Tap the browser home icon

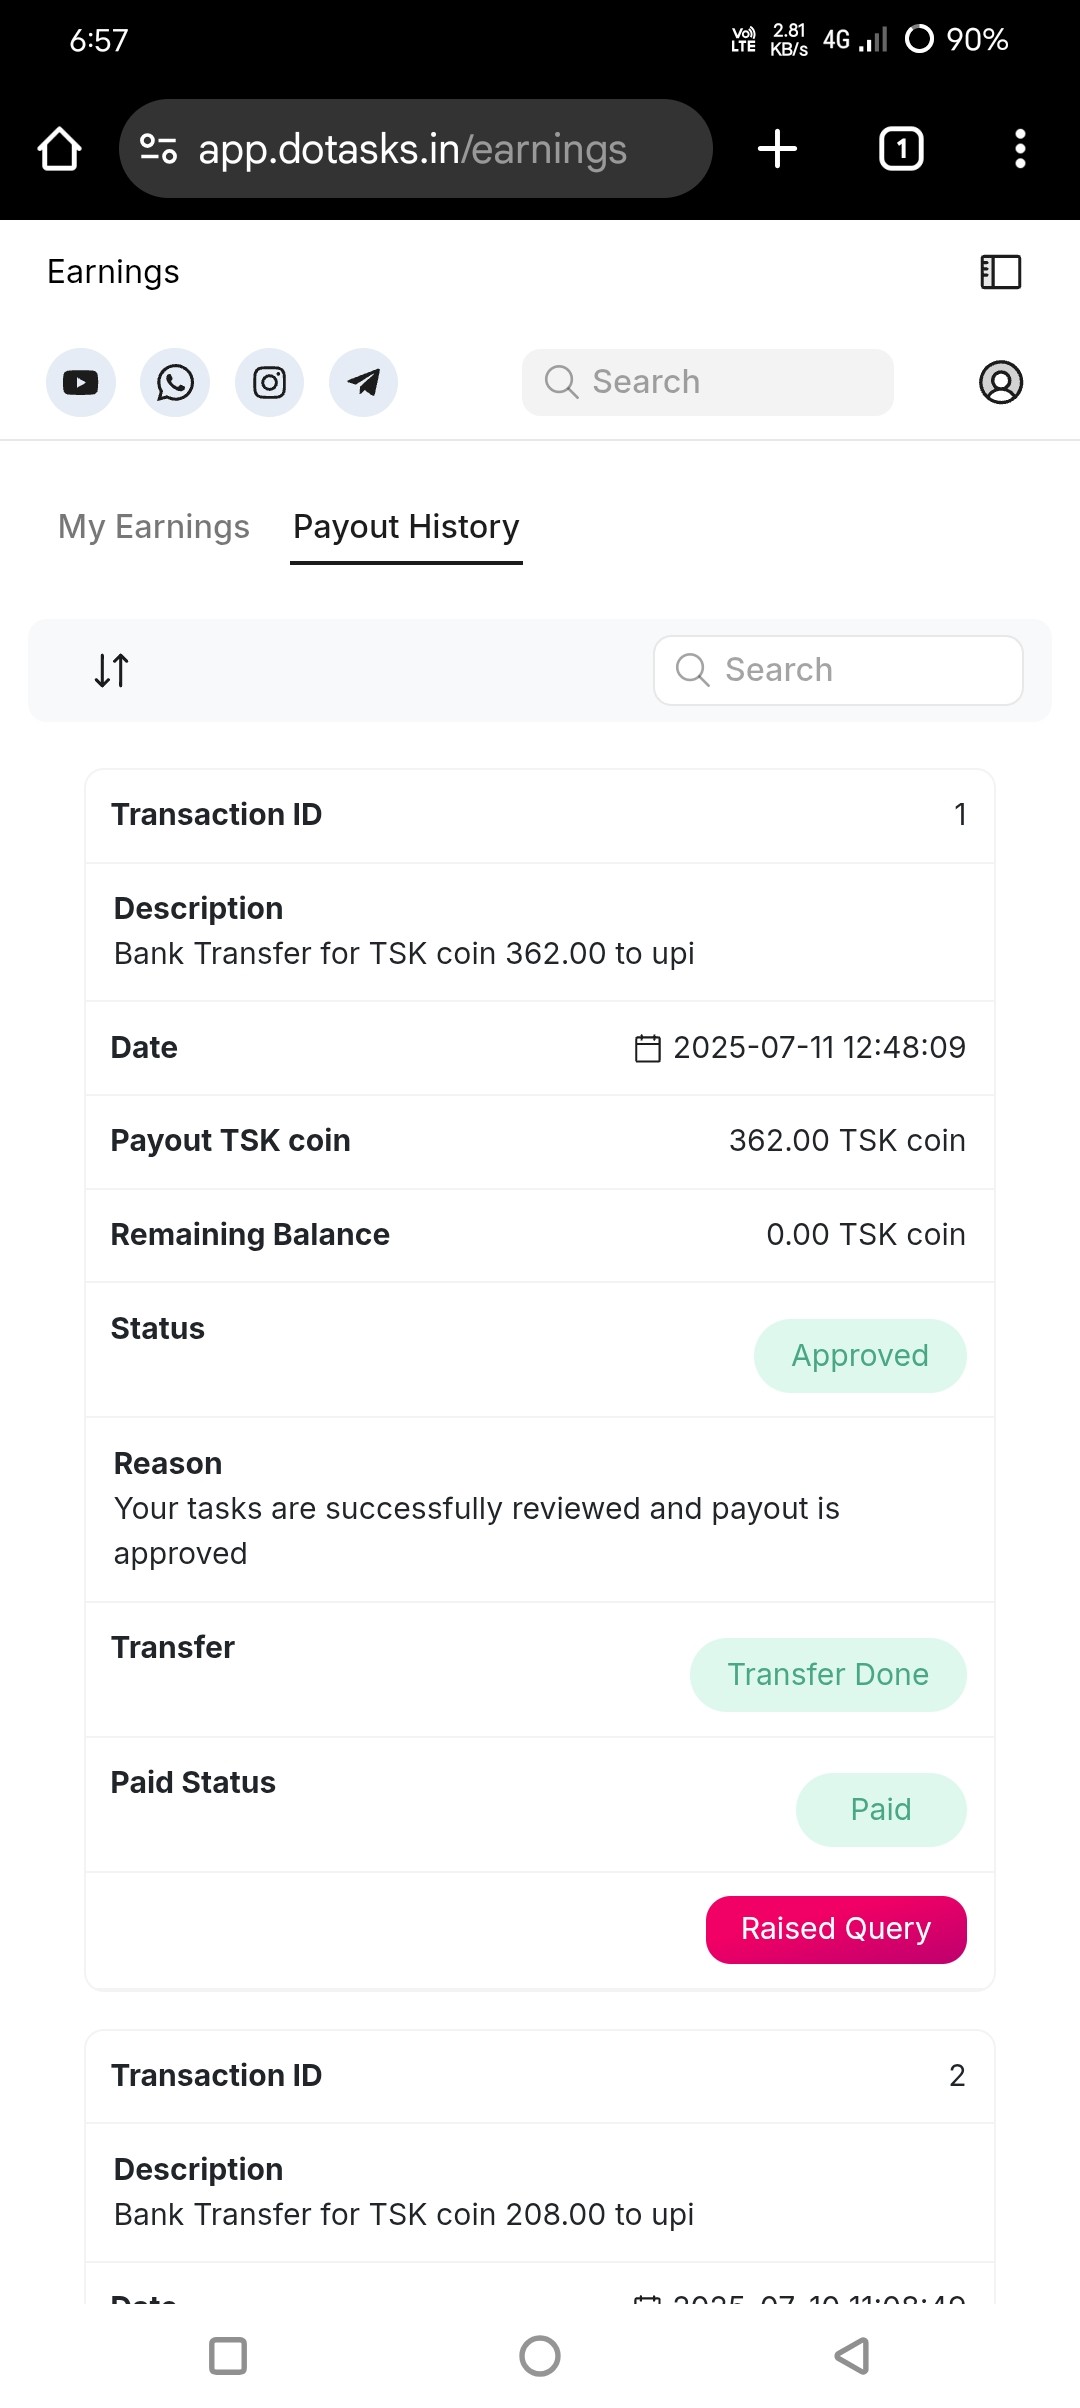pos(59,149)
